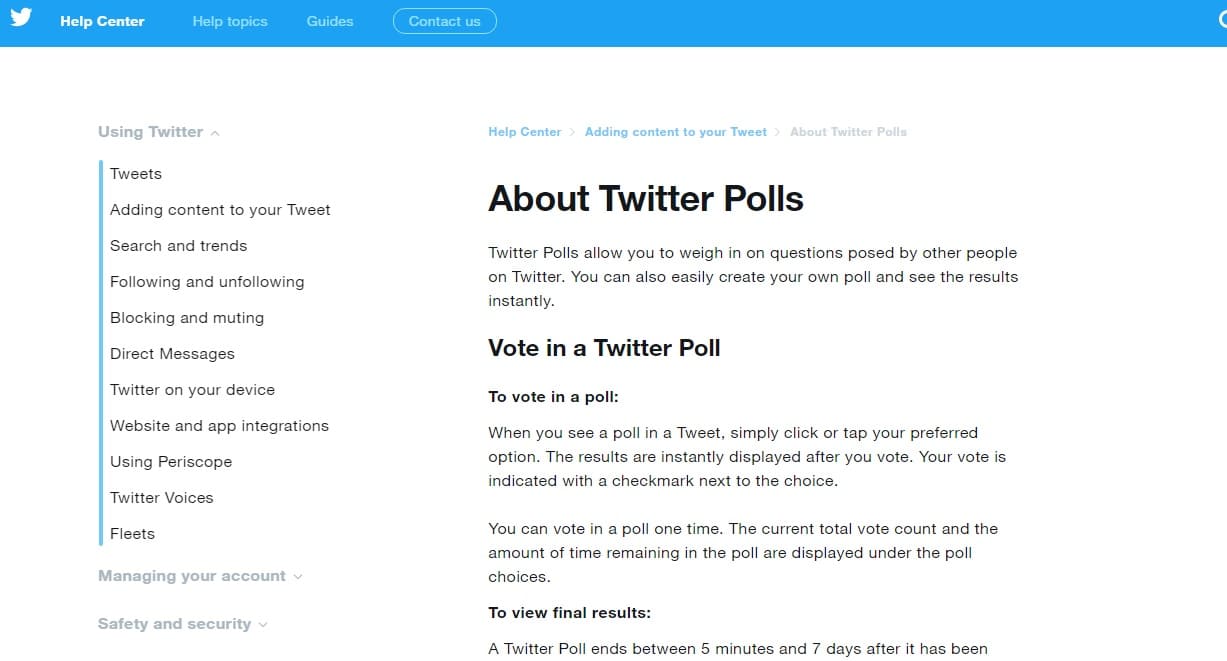Click the Help Center breadcrumb link
This screenshot has height=661, width=1227.
(524, 132)
